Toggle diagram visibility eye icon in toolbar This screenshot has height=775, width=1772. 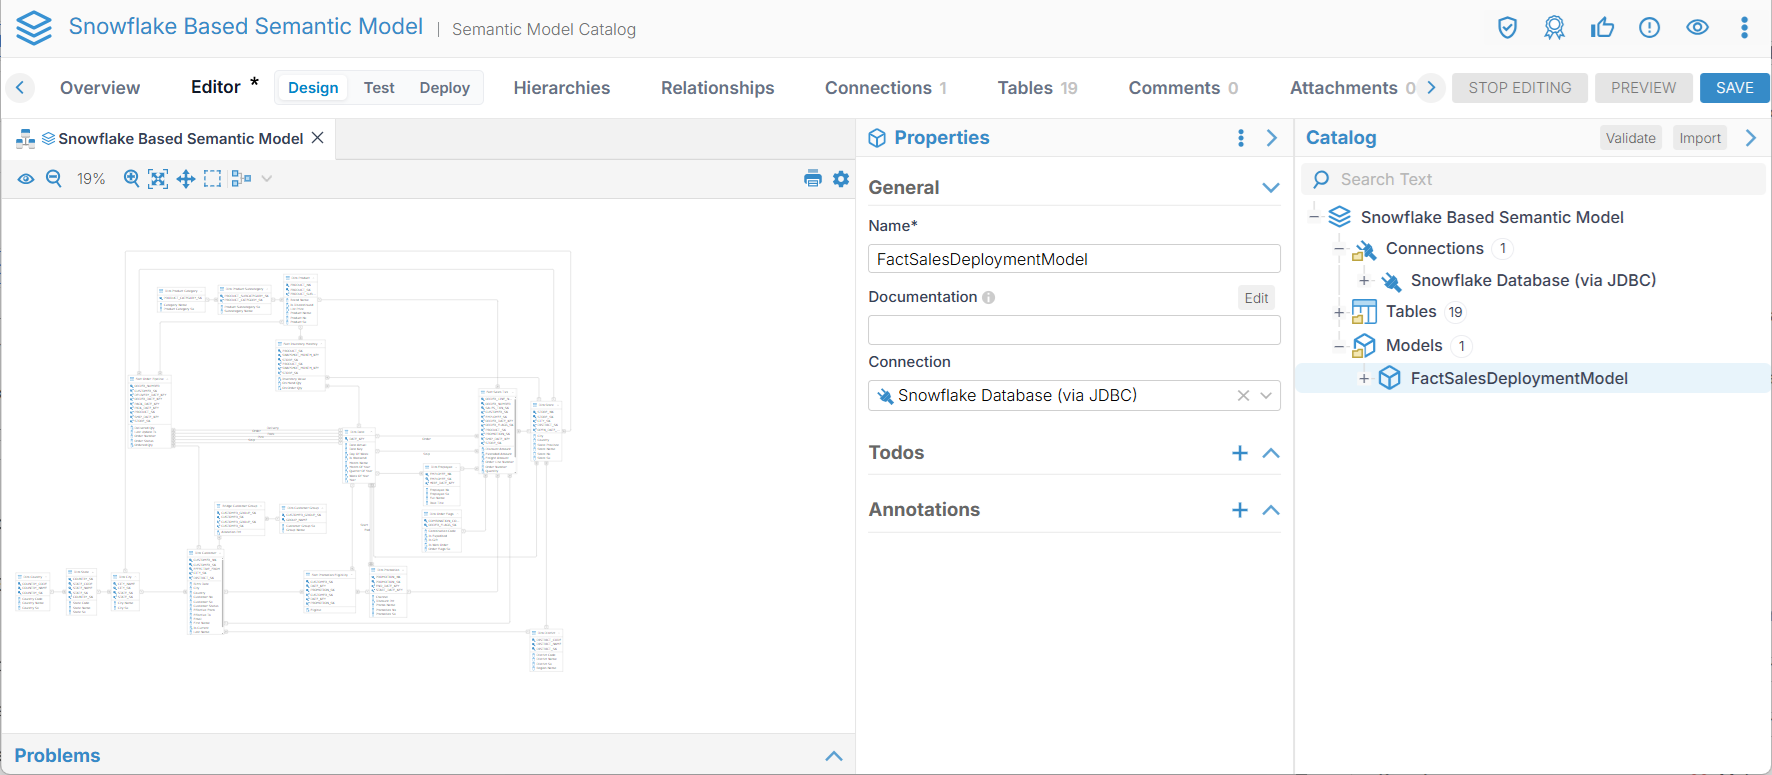pyautogui.click(x=26, y=179)
